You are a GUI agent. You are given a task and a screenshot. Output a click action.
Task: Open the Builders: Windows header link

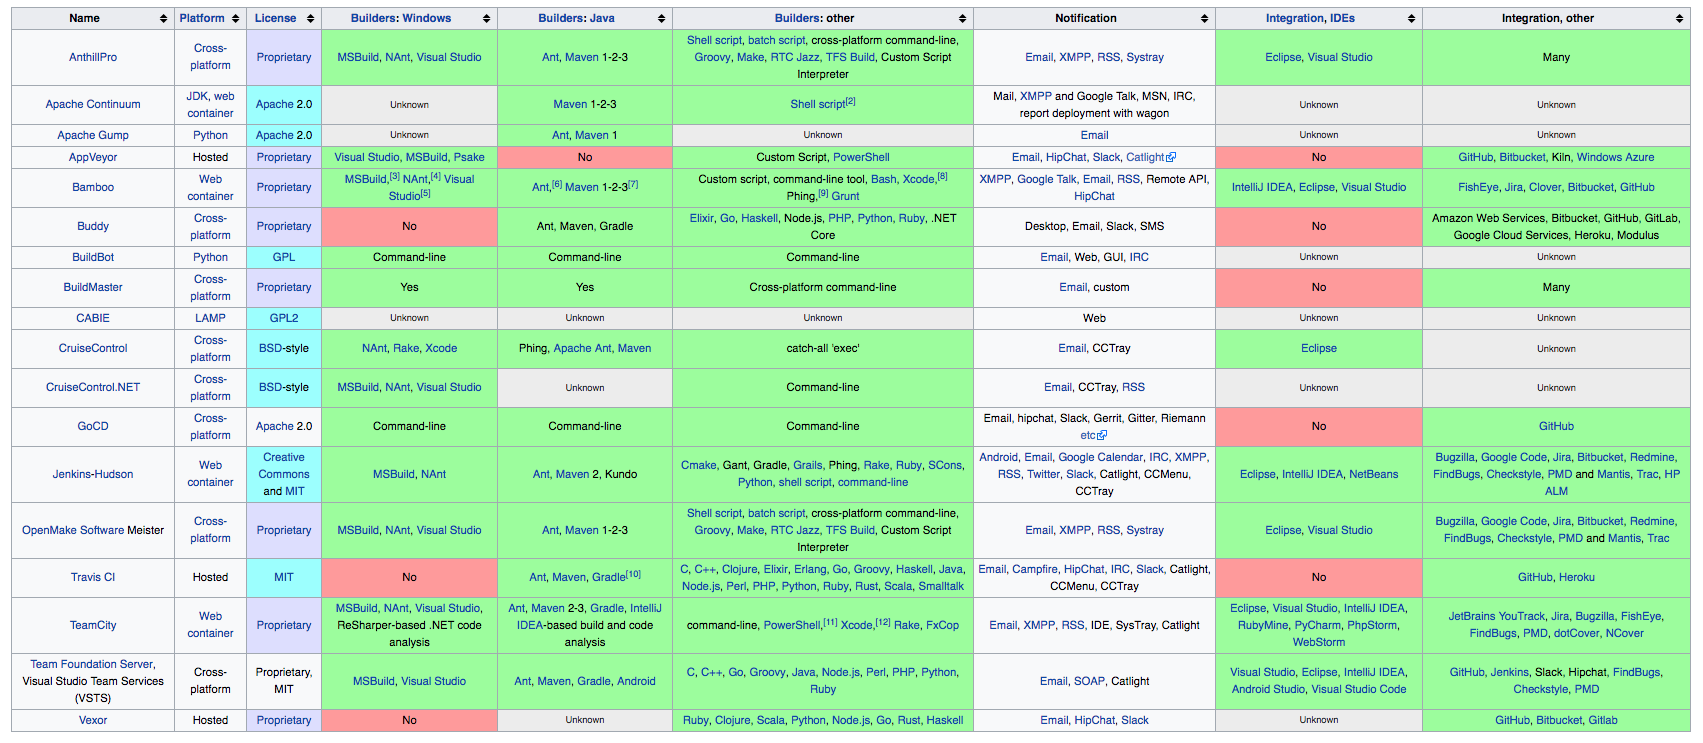pos(401,18)
